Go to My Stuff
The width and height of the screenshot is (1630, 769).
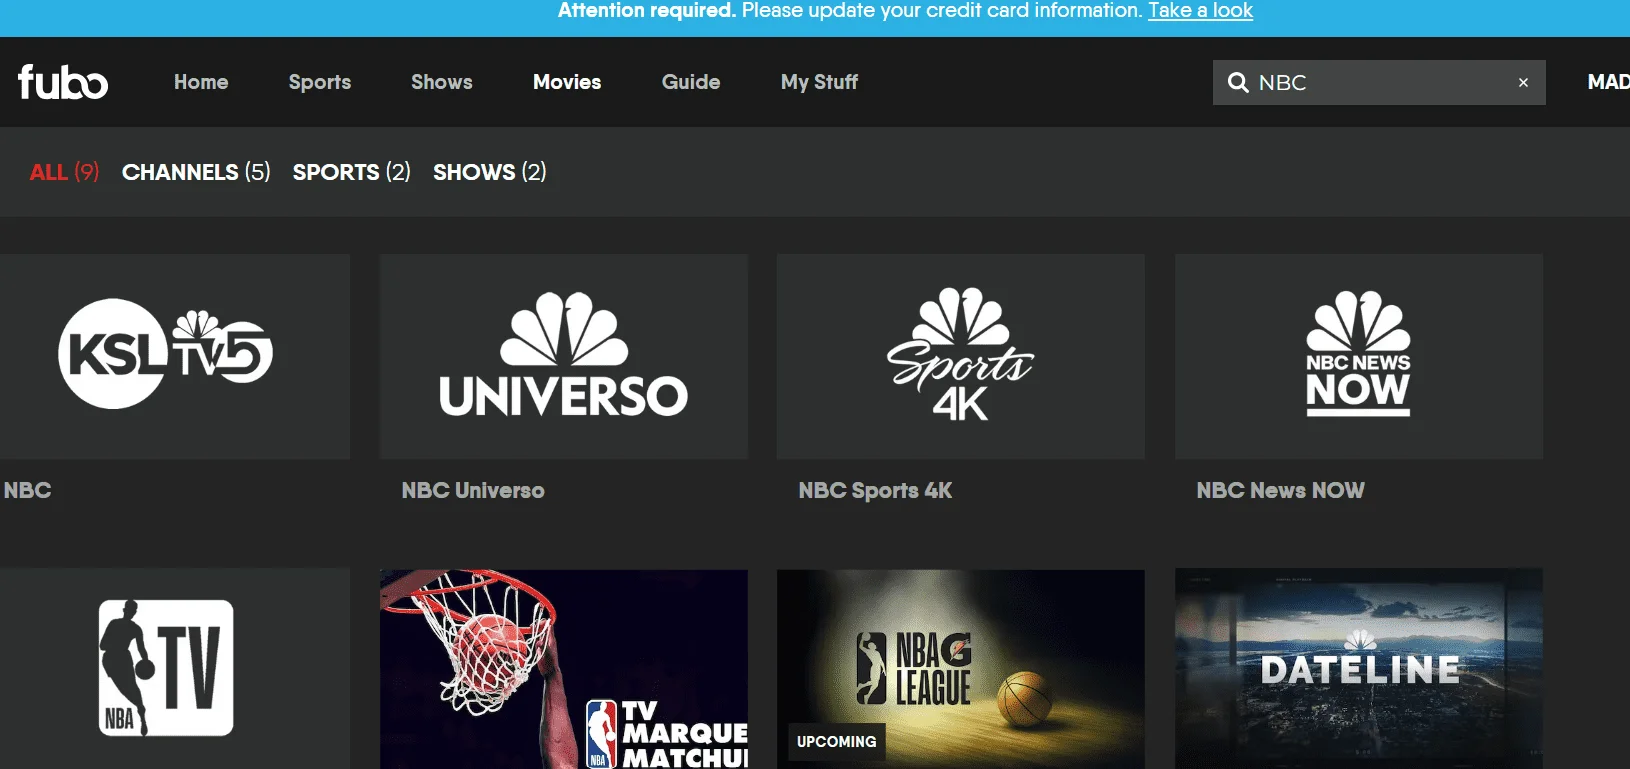pyautogui.click(x=819, y=82)
